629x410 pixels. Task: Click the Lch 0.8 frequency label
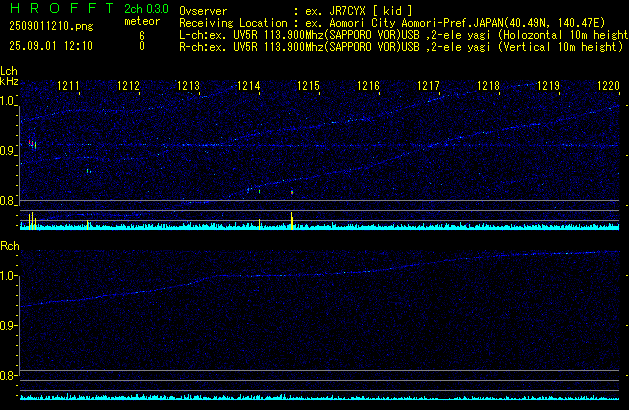pos(7,201)
